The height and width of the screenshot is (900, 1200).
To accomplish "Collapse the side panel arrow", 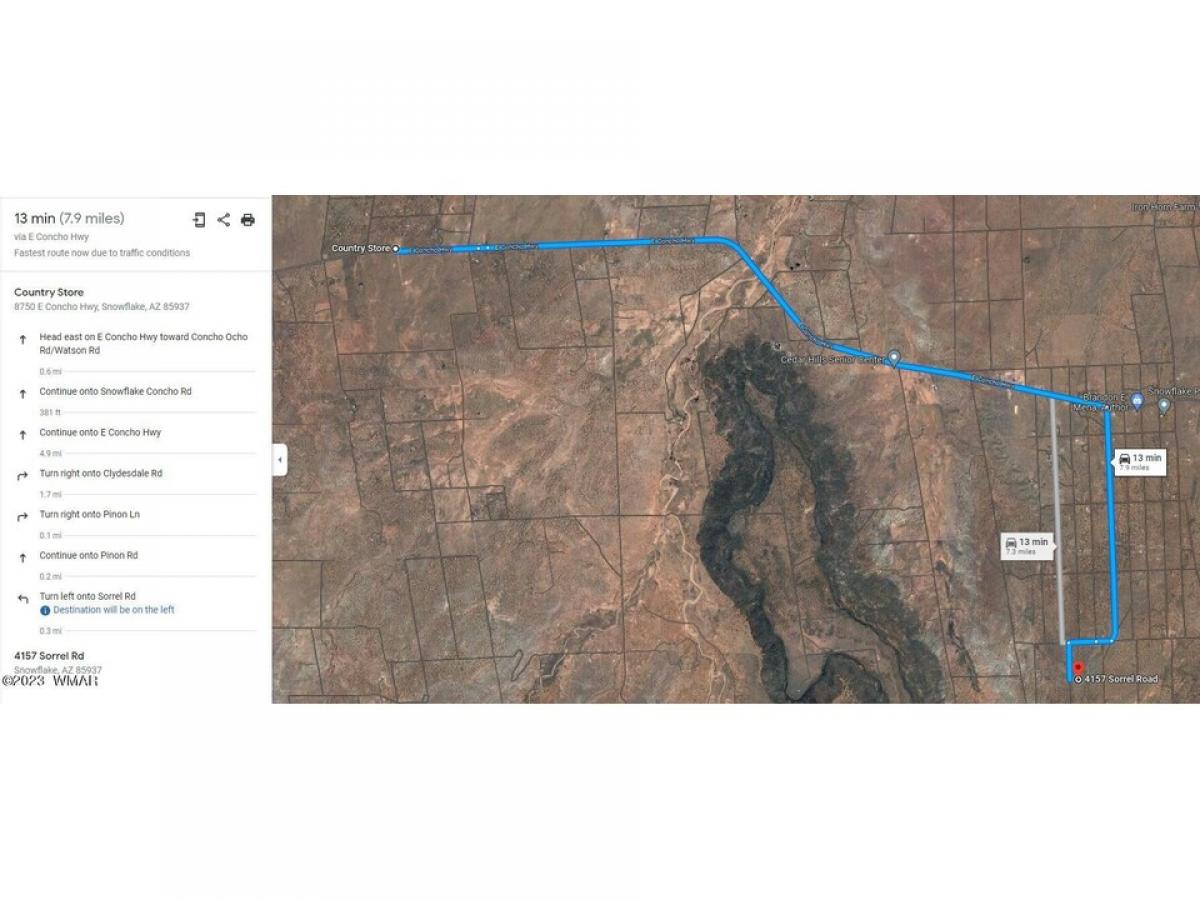I will coord(280,460).
